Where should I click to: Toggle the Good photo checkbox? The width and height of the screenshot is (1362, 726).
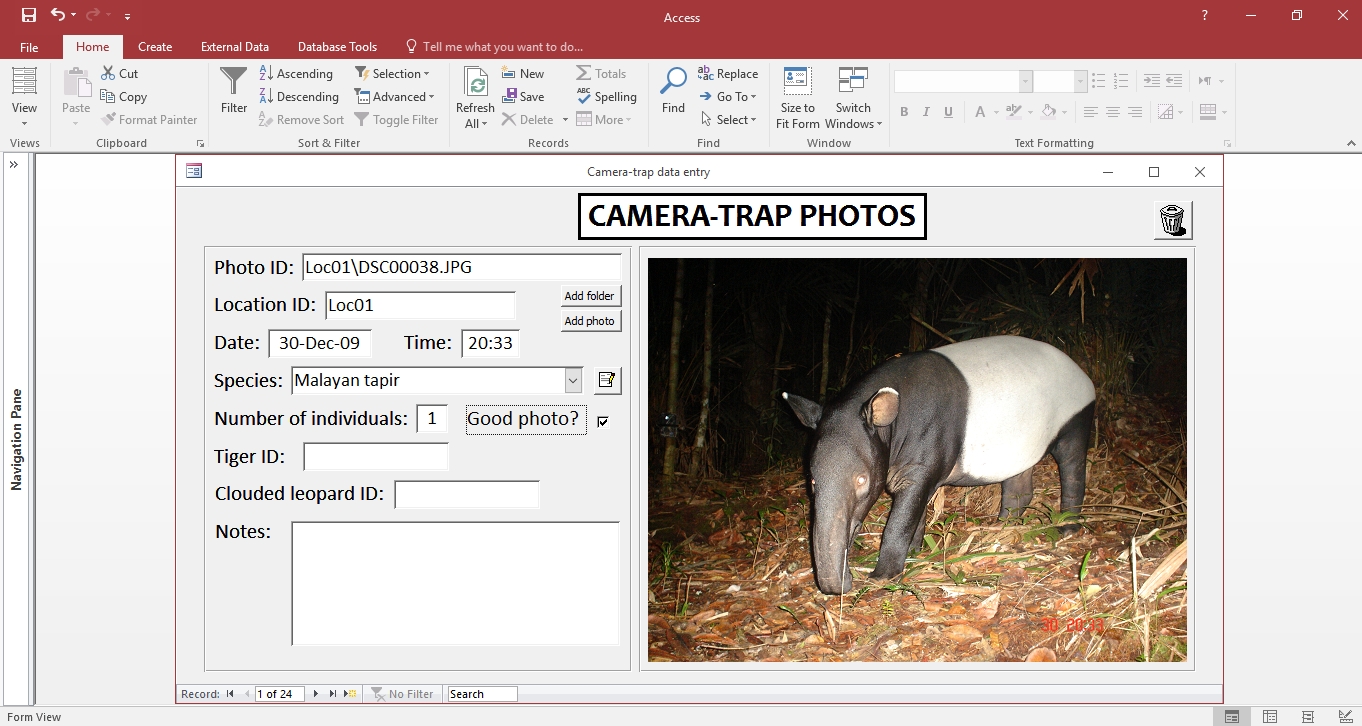[603, 421]
